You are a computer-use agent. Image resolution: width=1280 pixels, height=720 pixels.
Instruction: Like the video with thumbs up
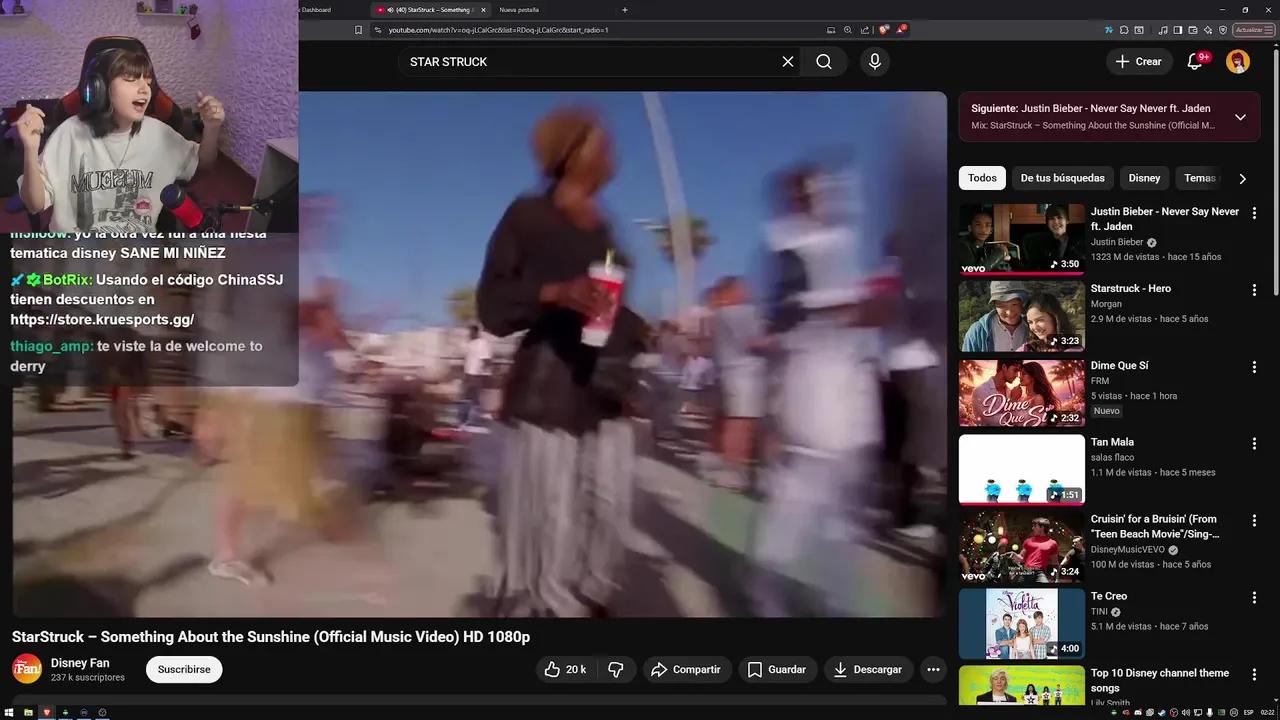[565, 670]
